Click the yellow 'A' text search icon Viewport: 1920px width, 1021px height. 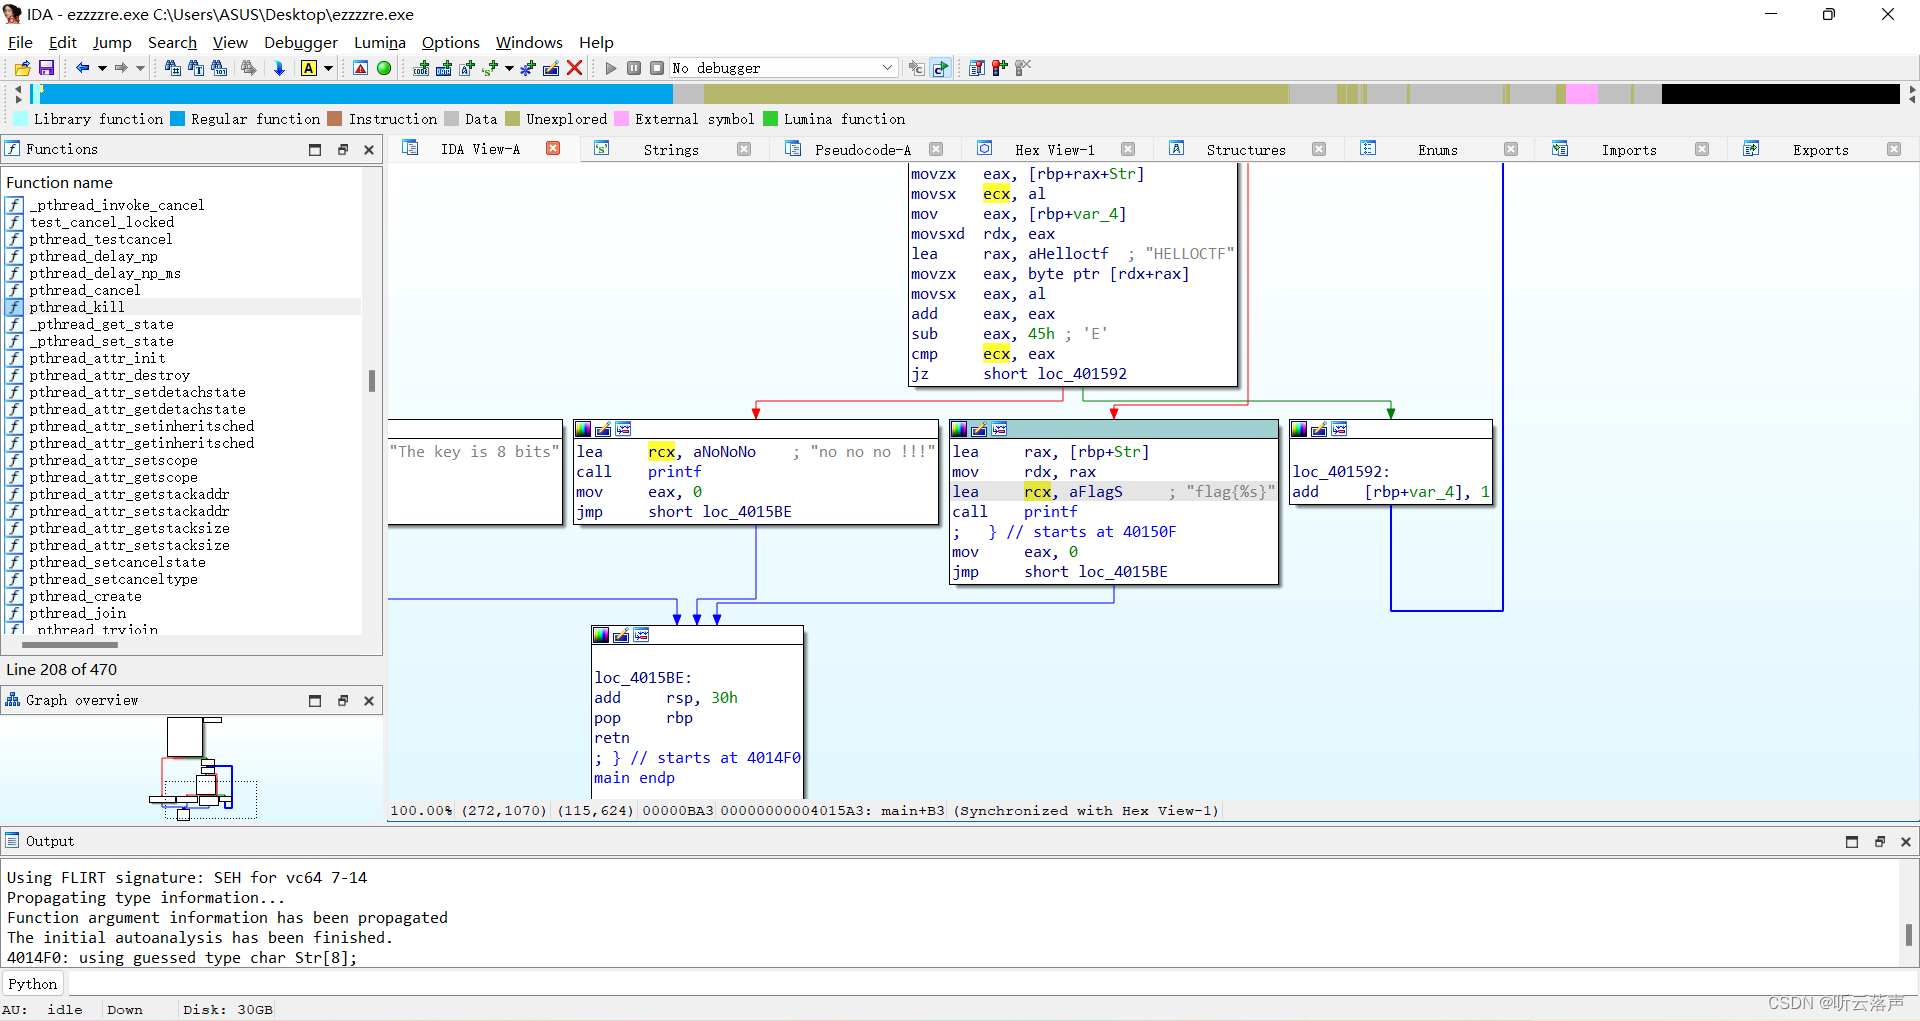point(309,68)
